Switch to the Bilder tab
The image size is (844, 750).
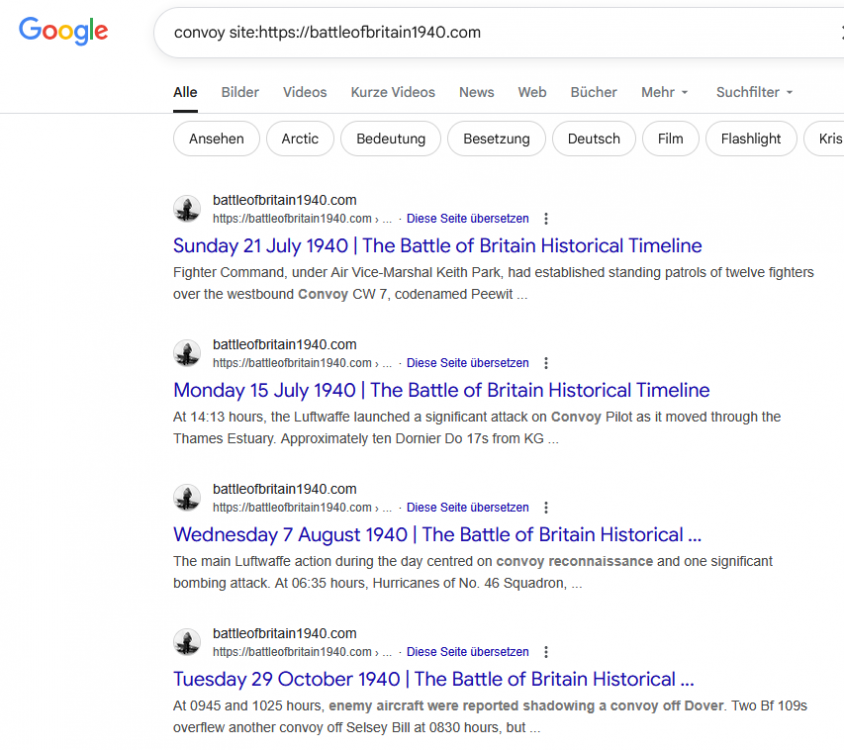(x=240, y=92)
